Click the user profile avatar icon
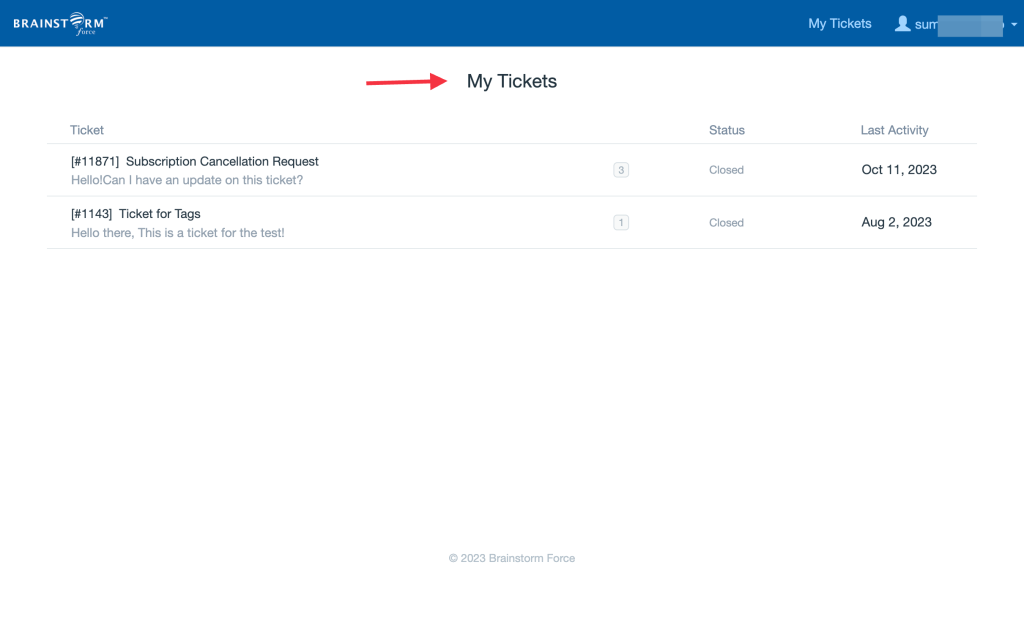 coord(902,24)
